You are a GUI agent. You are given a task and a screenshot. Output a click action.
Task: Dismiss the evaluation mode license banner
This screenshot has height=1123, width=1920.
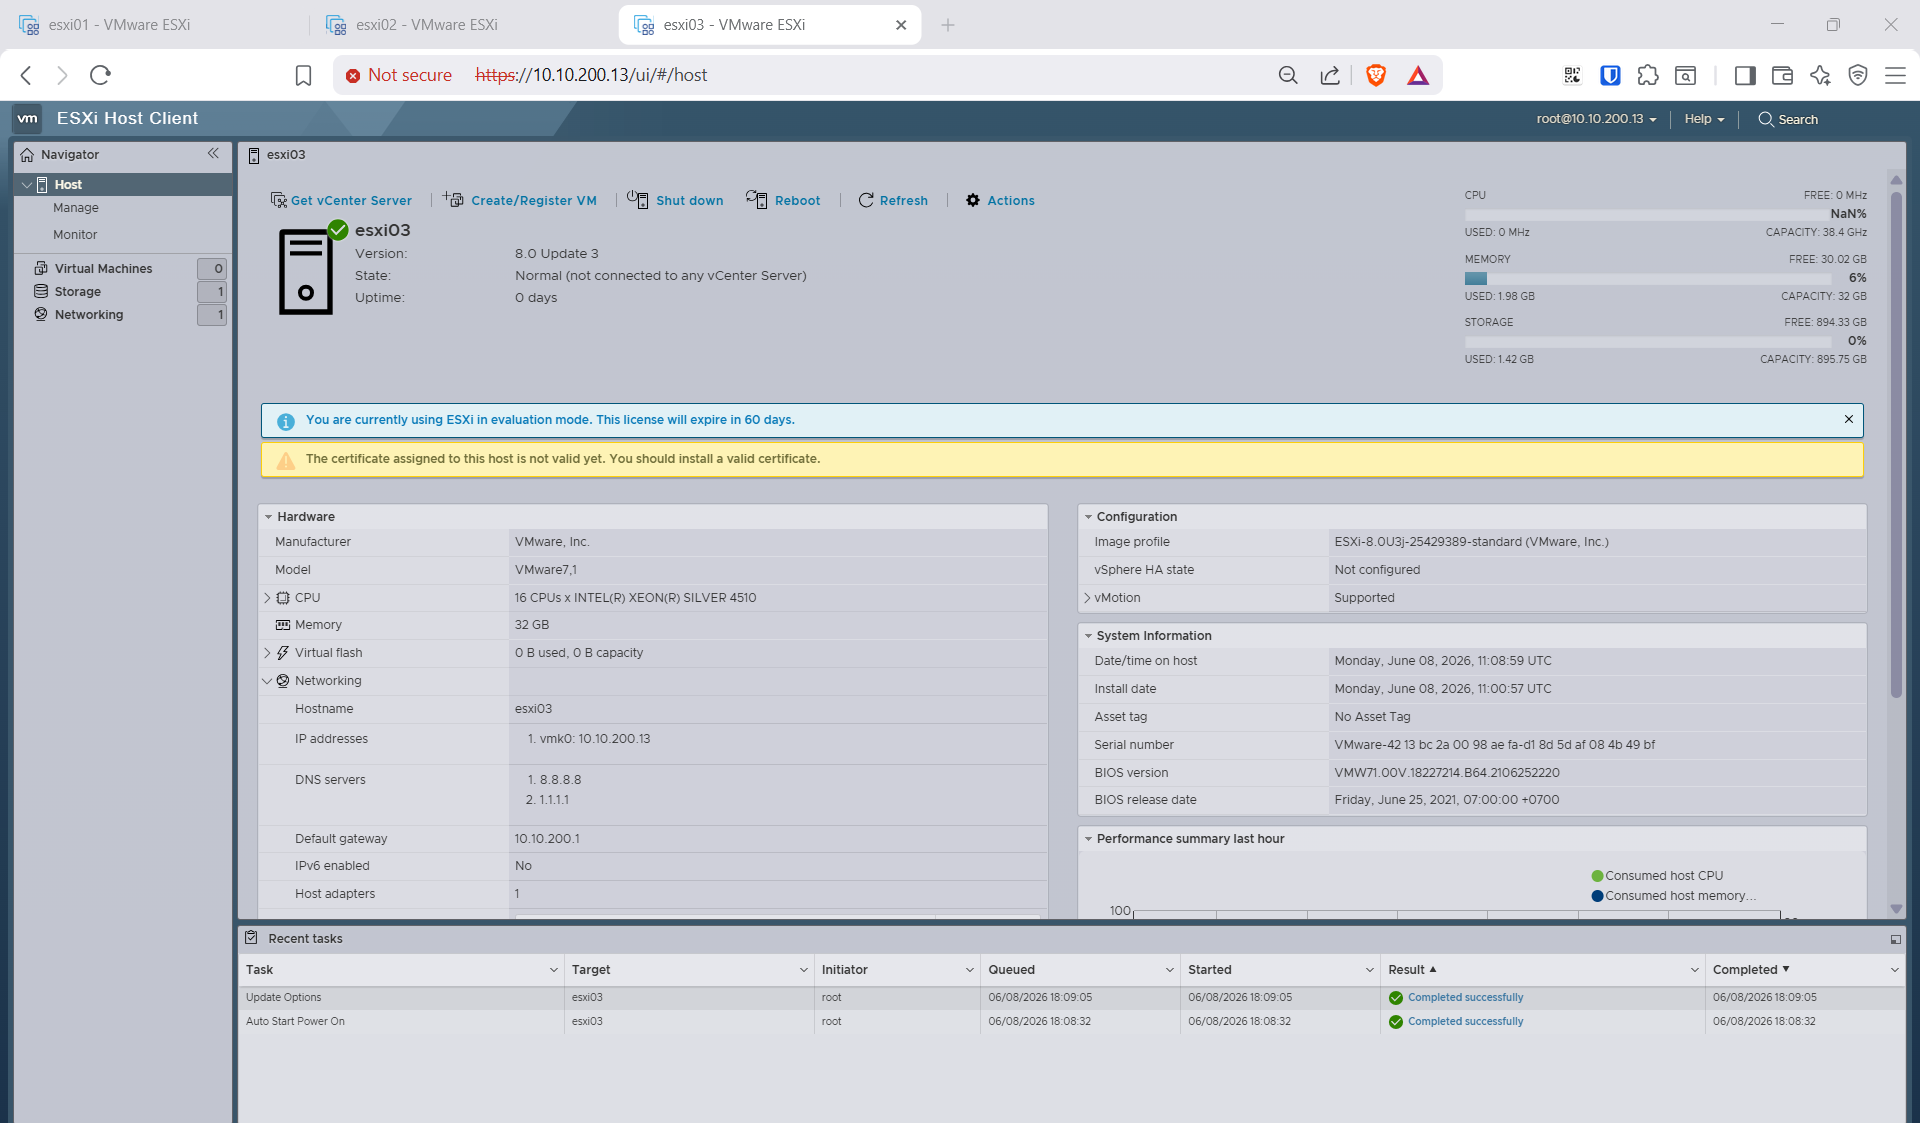pyautogui.click(x=1849, y=419)
